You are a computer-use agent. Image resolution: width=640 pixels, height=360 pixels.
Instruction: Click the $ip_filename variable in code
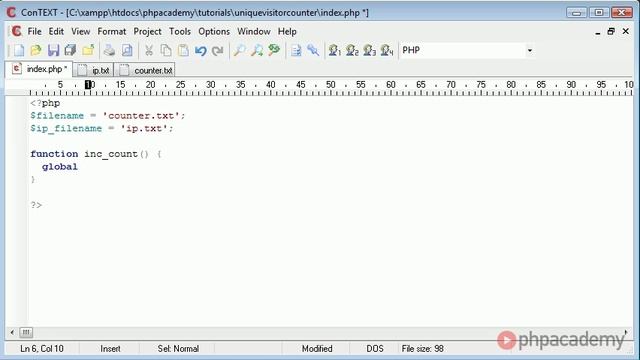[x=66, y=129]
